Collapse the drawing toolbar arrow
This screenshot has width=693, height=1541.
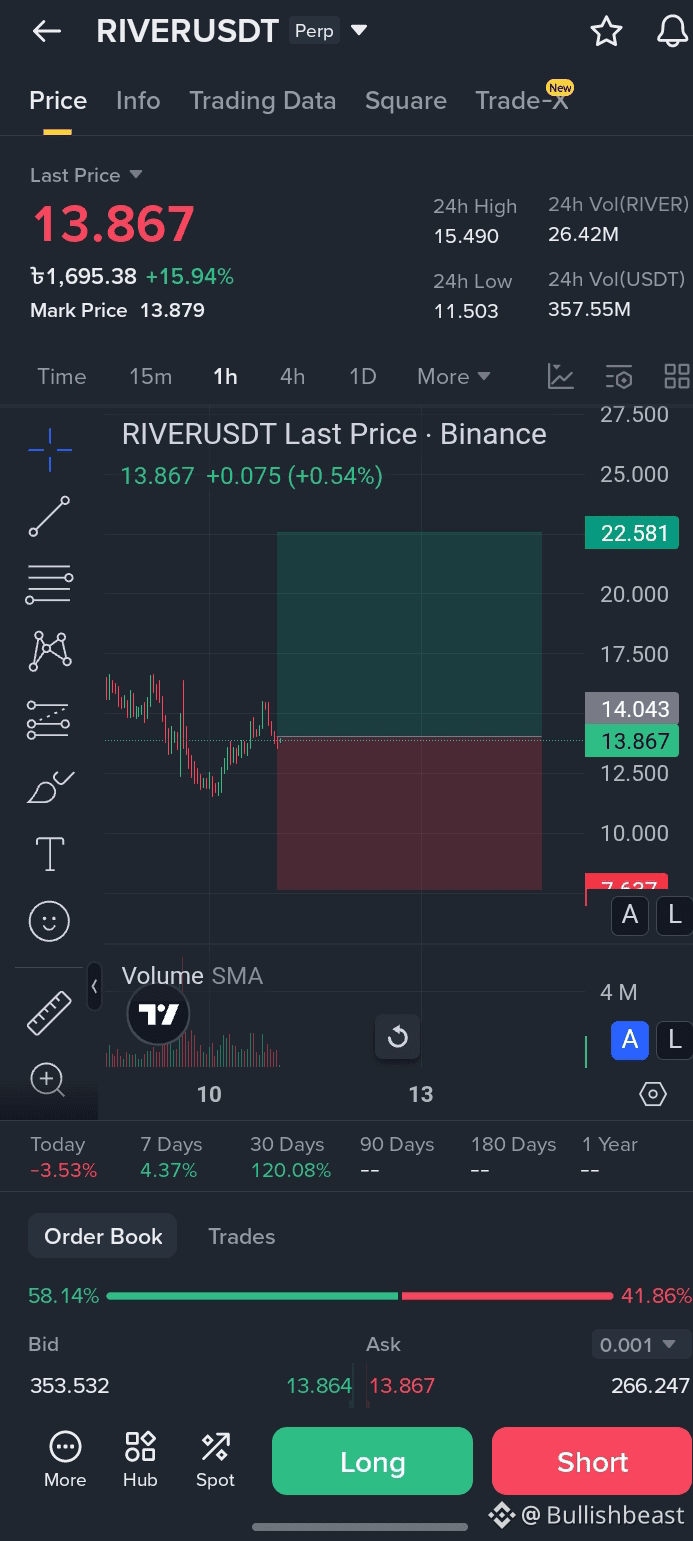pos(94,987)
